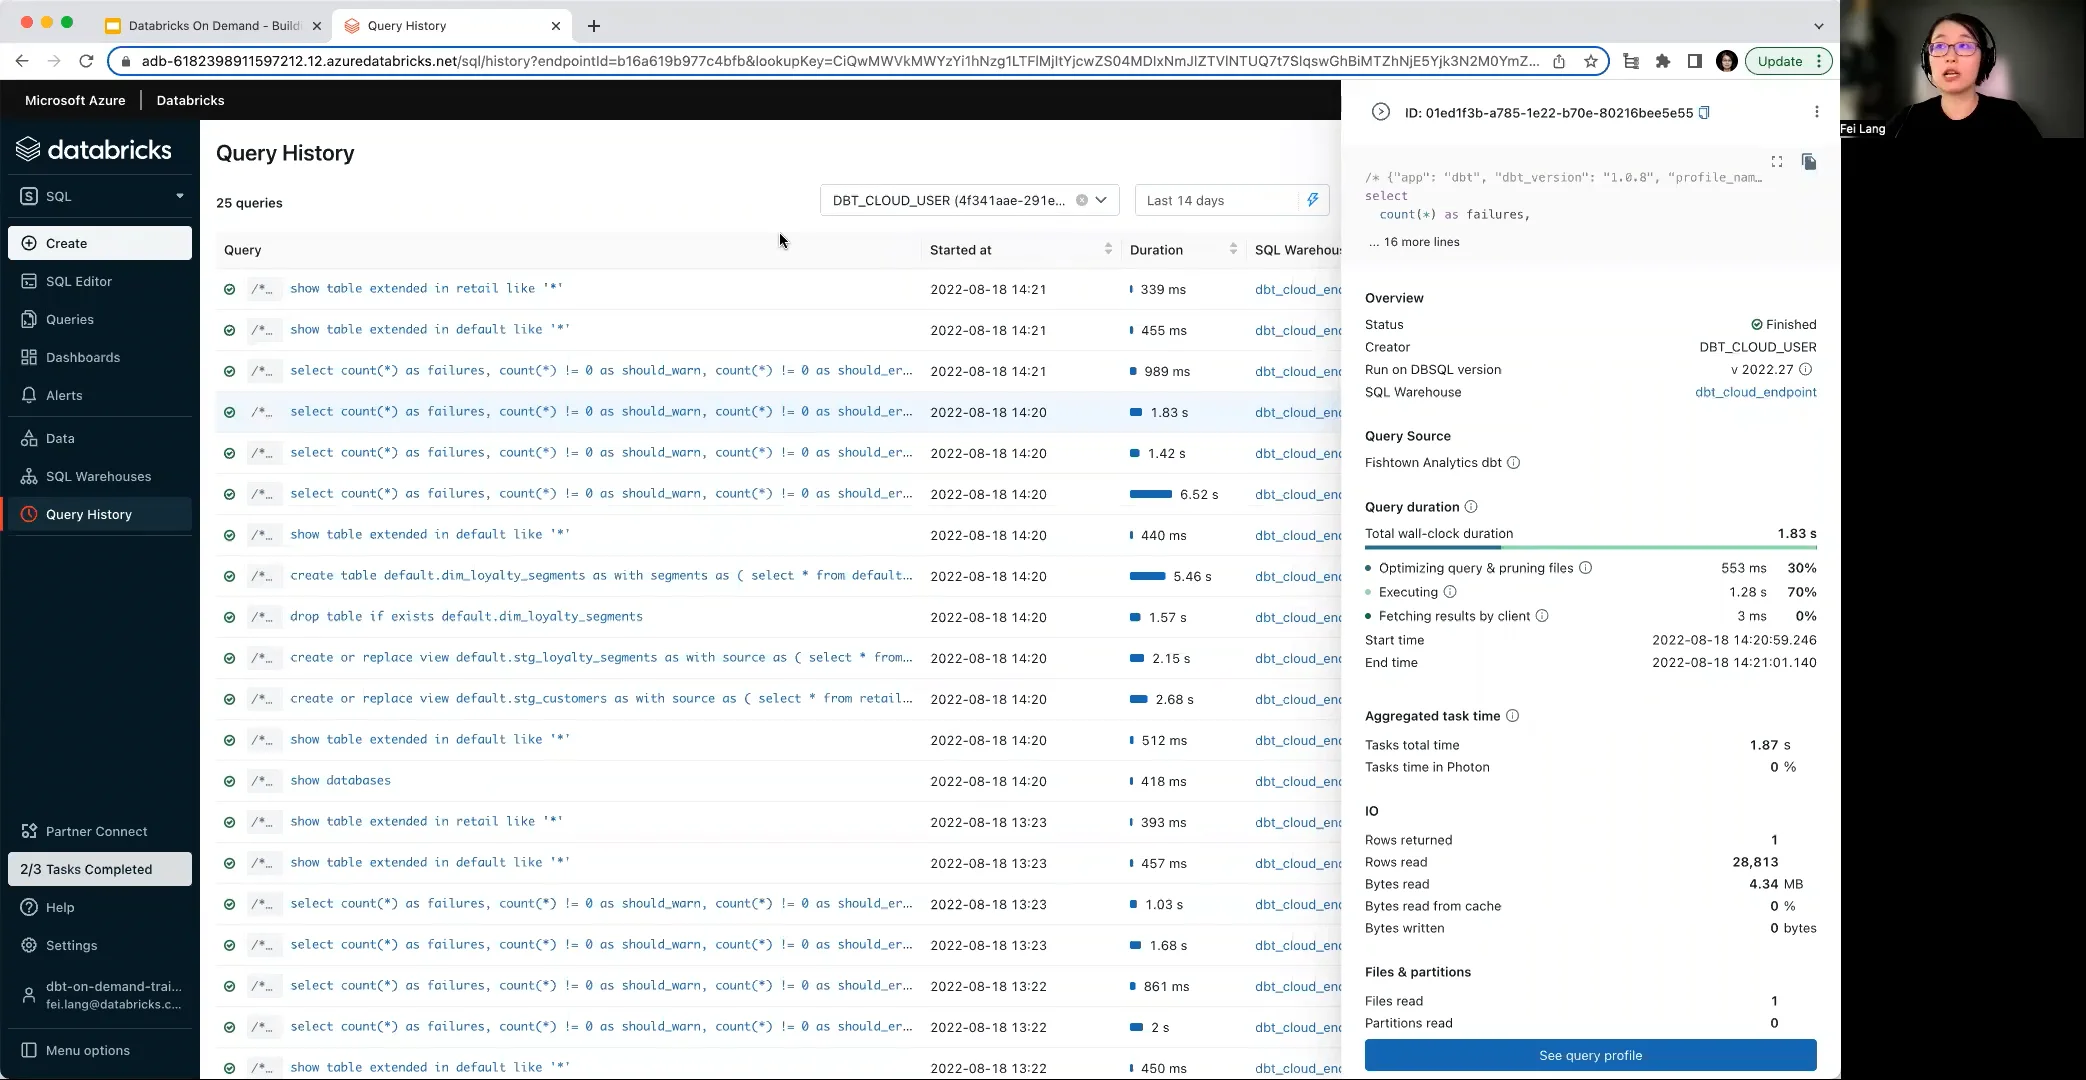Toggle sort on the Started at column
Viewport: 2086px width, 1080px height.
tap(1106, 249)
